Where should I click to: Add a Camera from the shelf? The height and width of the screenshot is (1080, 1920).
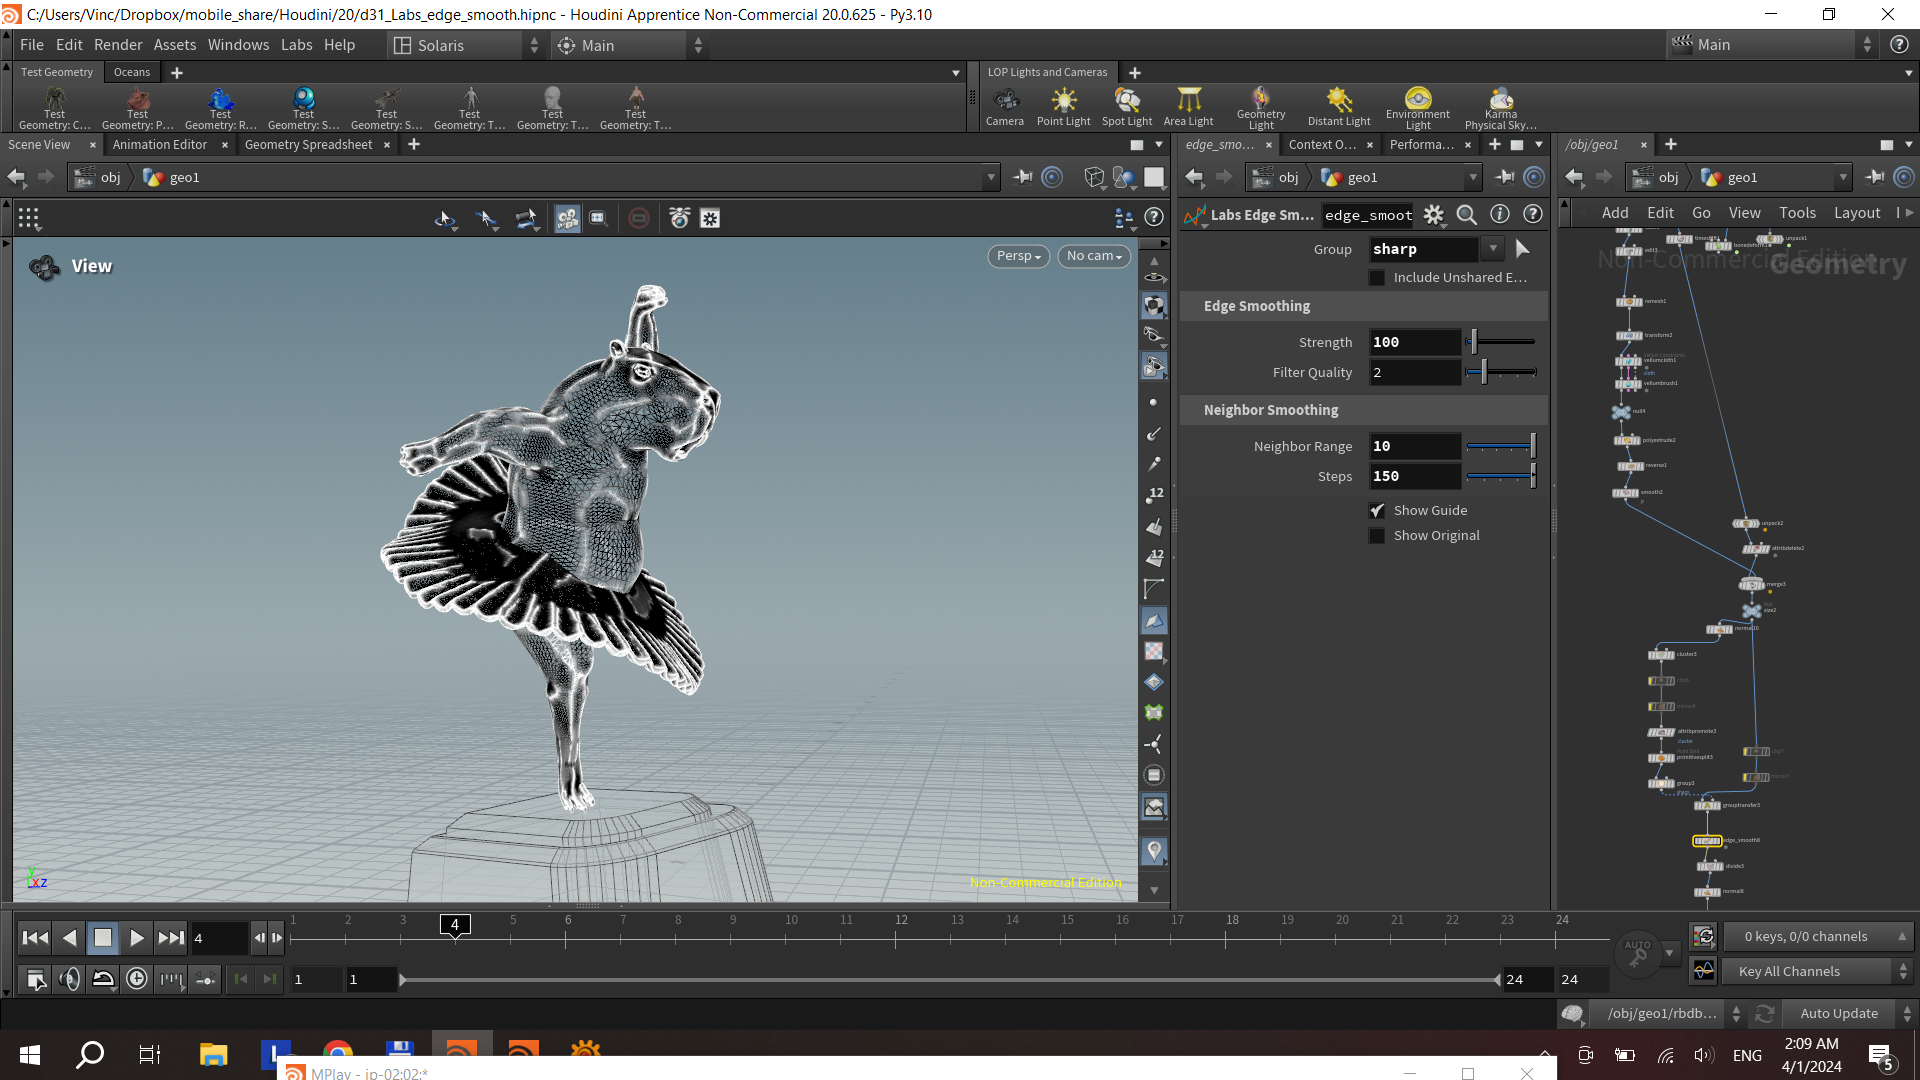point(1005,107)
